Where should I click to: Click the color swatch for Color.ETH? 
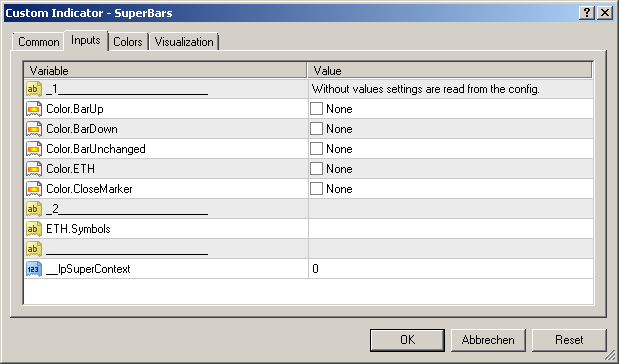tap(316, 169)
